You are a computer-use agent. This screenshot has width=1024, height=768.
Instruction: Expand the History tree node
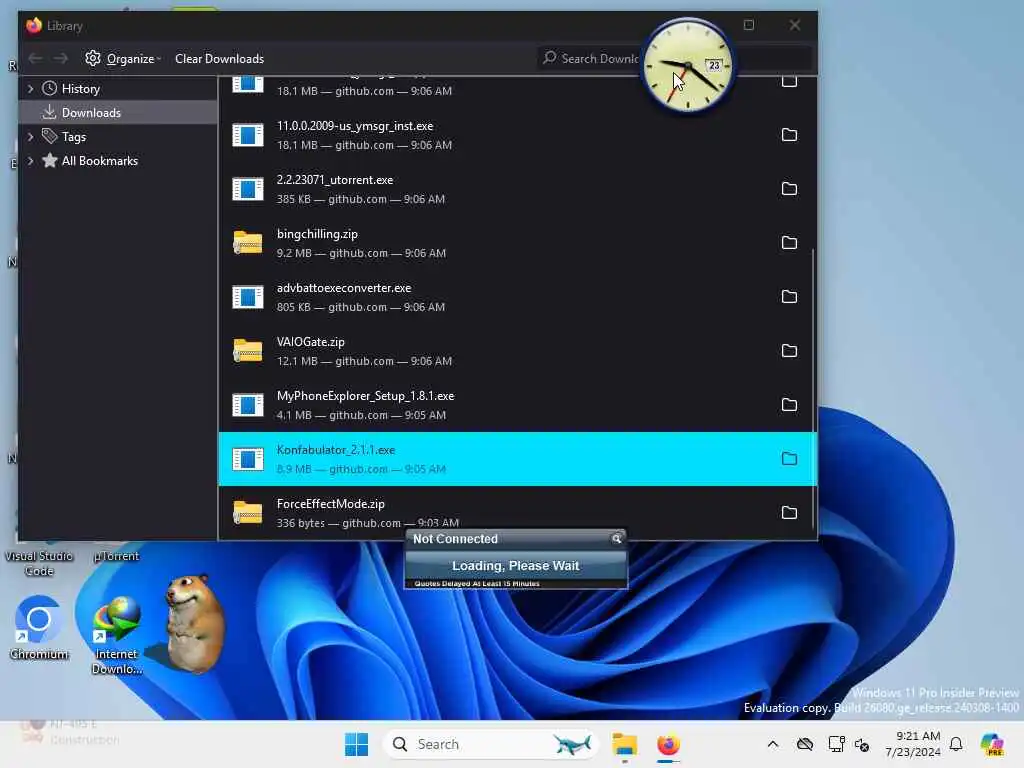[30, 89]
